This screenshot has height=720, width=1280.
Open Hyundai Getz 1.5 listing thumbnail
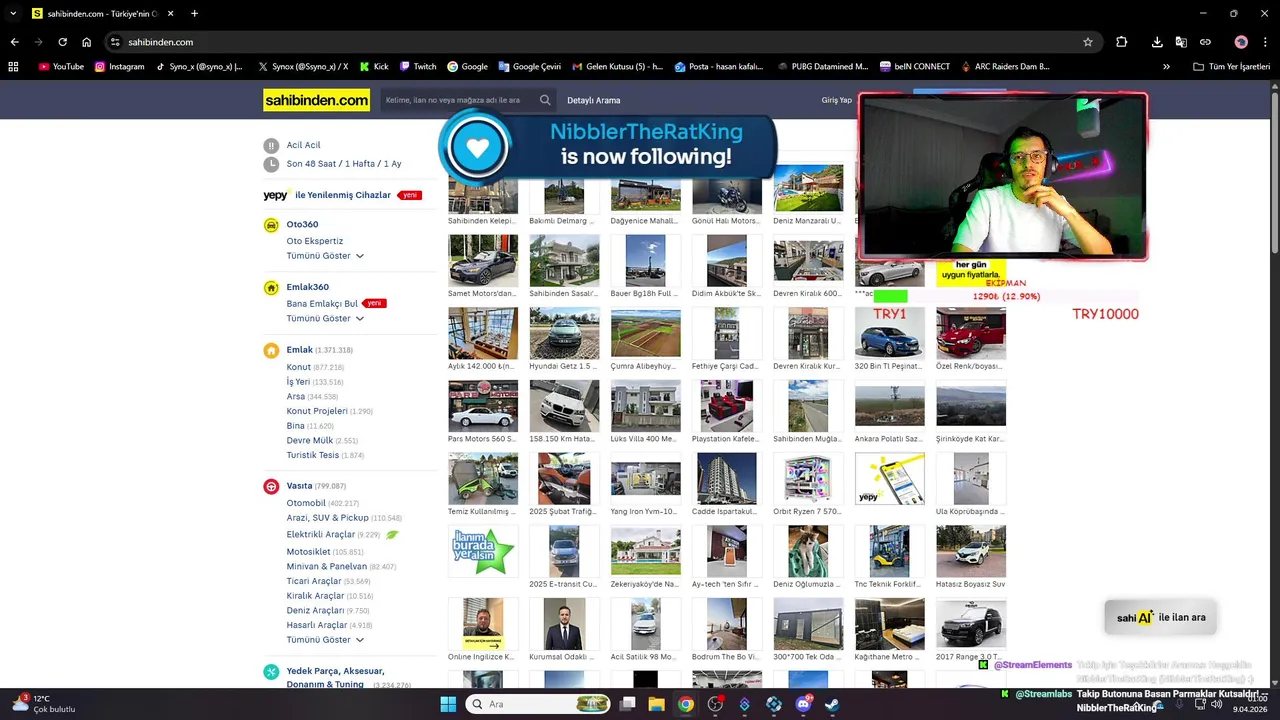tap(564, 333)
